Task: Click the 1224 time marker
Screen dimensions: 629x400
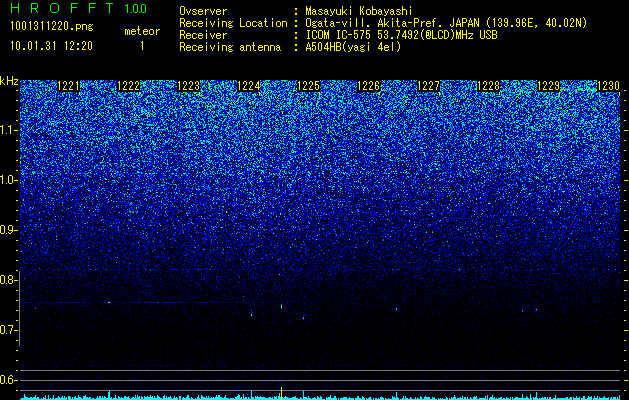Action: [248, 86]
